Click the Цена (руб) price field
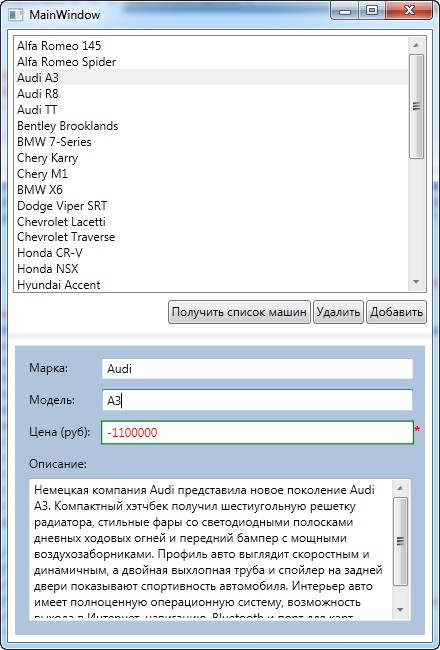 click(257, 433)
